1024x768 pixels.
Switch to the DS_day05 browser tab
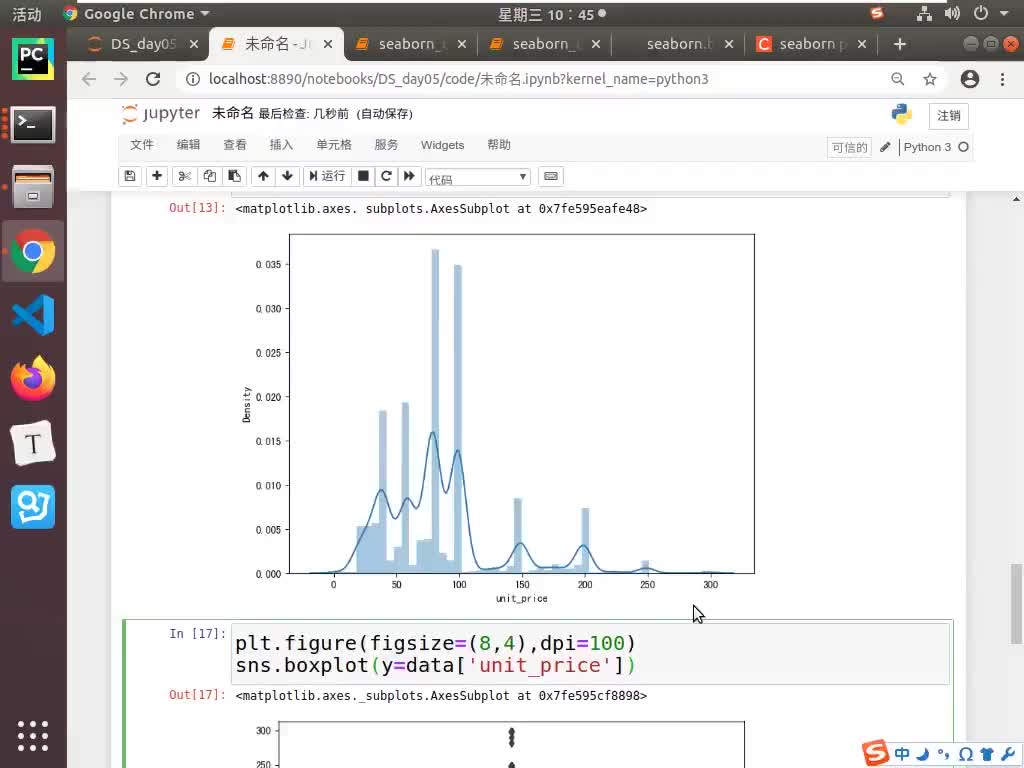click(142, 44)
